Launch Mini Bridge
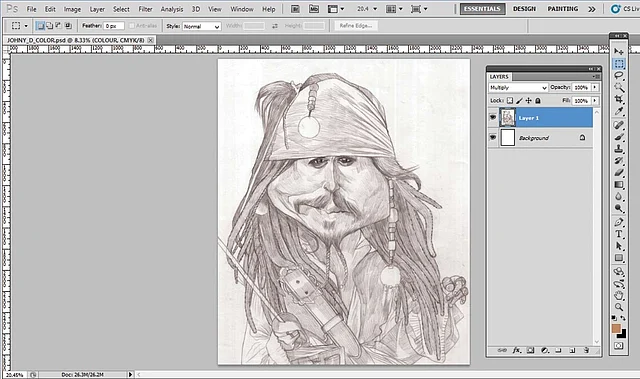The height and width of the screenshot is (379, 640). pyautogui.click(x=313, y=9)
